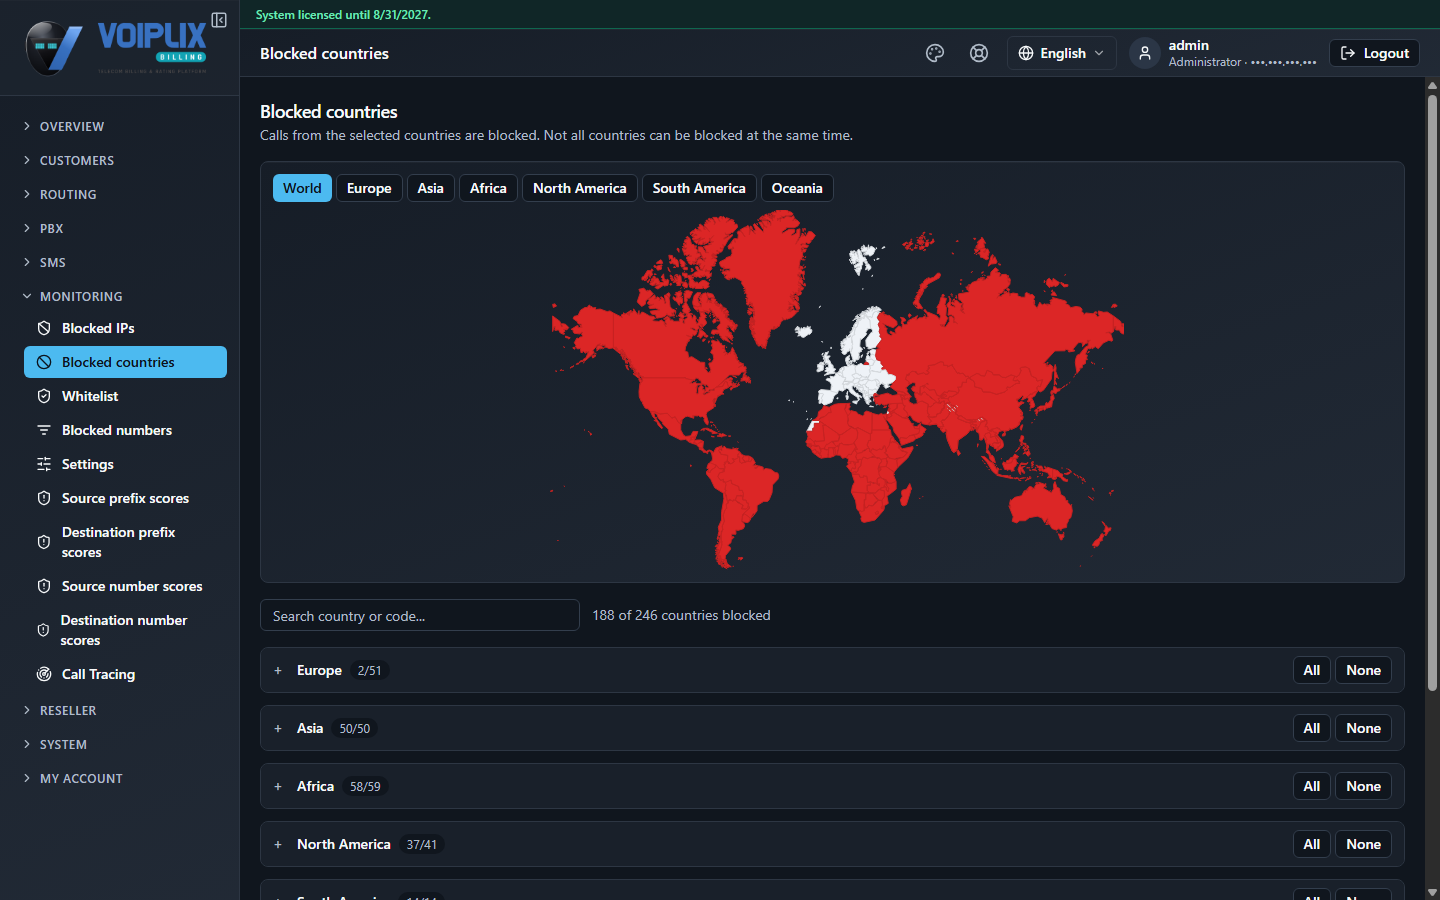Image resolution: width=1440 pixels, height=900 pixels.
Task: Expand the North America country group
Action: tap(278, 845)
